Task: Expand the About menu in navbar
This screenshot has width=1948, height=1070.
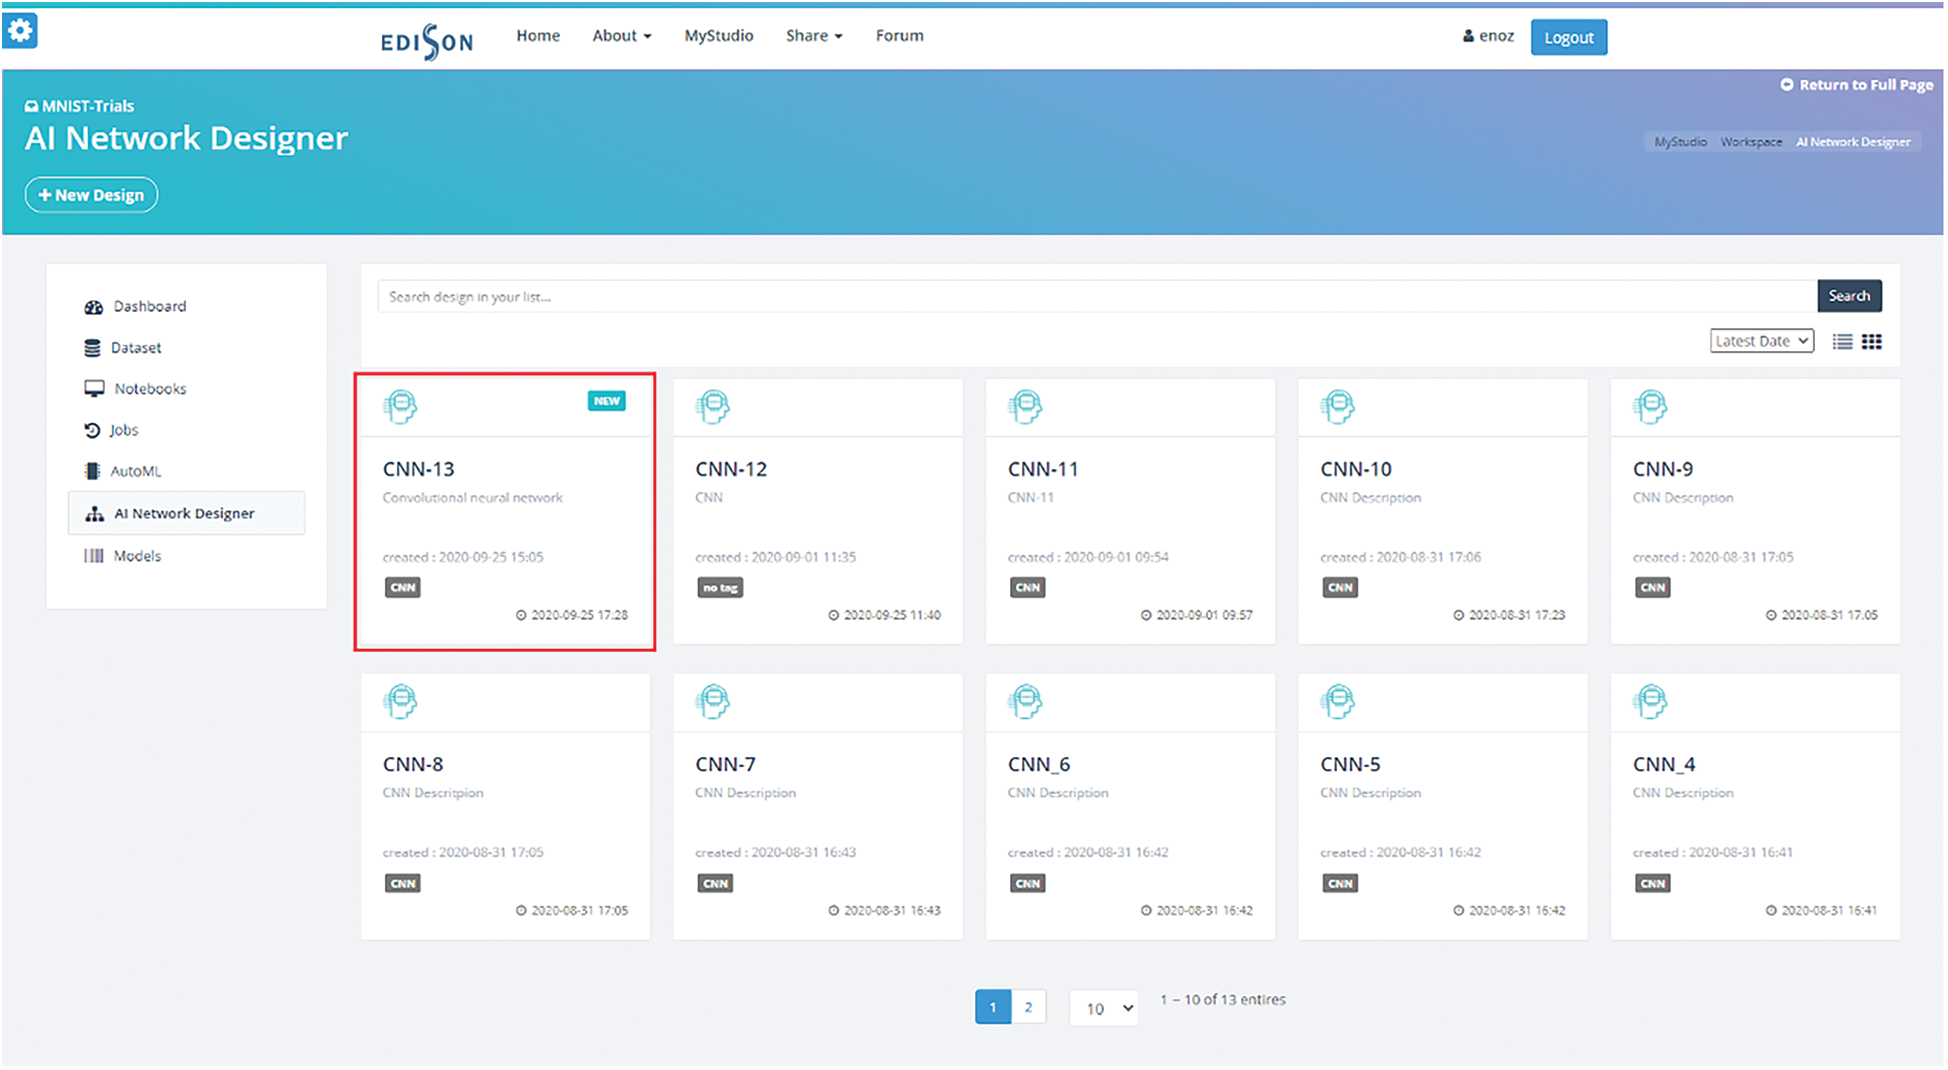Action: (x=621, y=36)
